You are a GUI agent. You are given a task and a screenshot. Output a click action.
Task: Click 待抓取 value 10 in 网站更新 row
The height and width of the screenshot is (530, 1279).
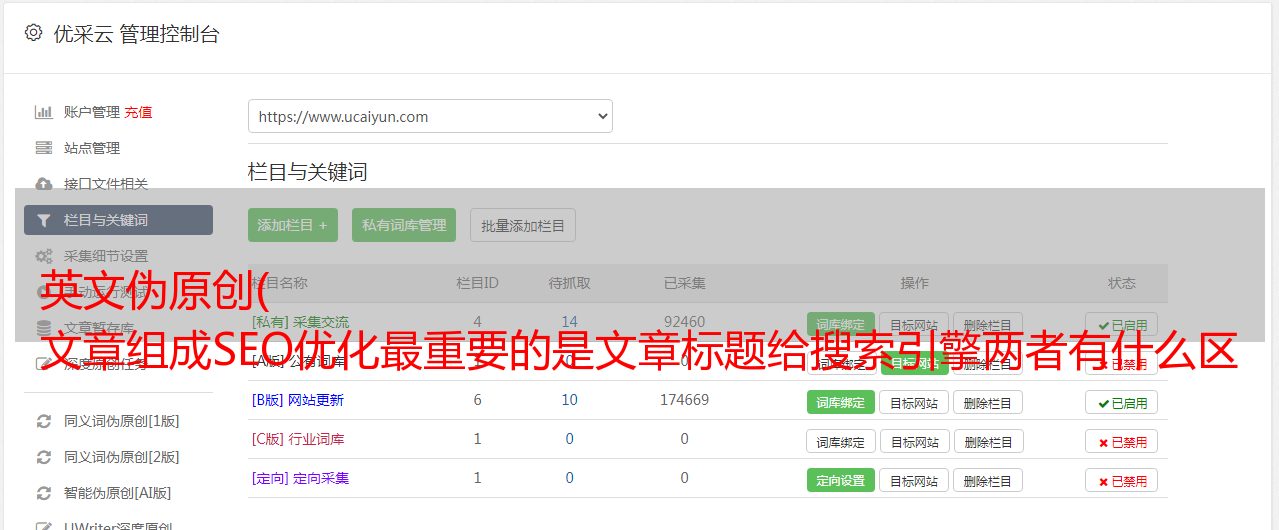(x=569, y=400)
